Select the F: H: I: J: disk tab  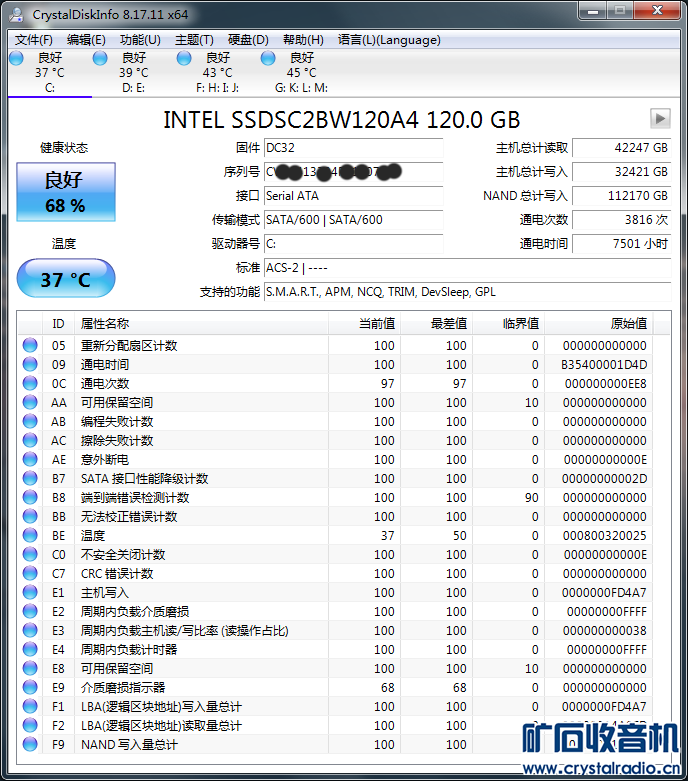click(x=218, y=73)
